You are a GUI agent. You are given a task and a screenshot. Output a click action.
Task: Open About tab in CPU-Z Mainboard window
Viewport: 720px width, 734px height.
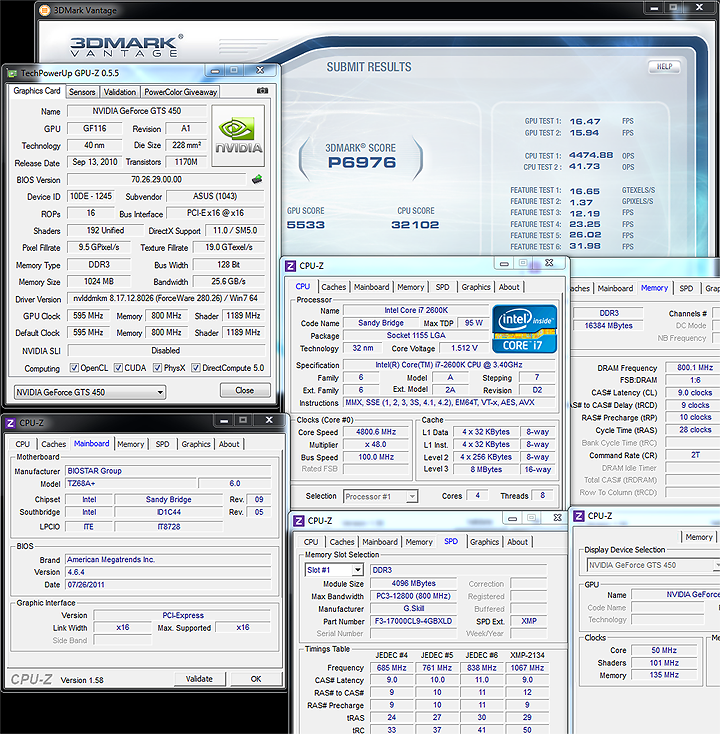229,444
